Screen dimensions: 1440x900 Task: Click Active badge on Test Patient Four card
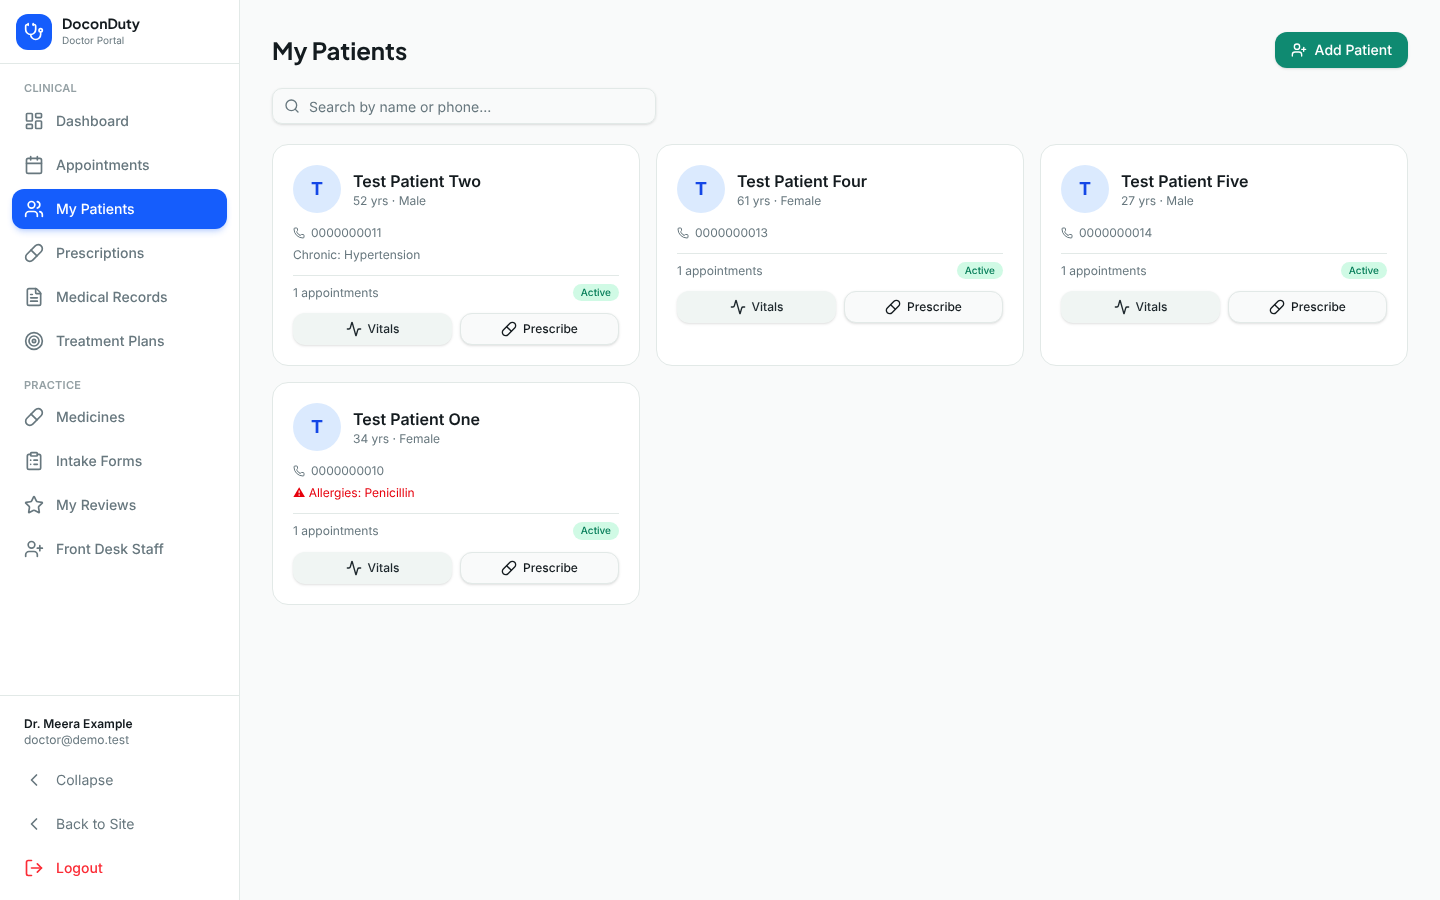(980, 271)
